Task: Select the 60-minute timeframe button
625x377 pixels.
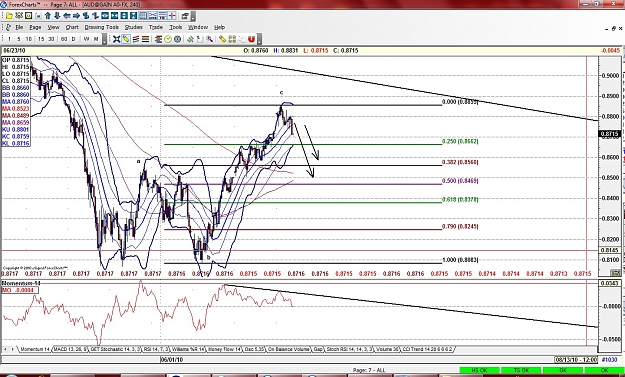Action: point(64,39)
